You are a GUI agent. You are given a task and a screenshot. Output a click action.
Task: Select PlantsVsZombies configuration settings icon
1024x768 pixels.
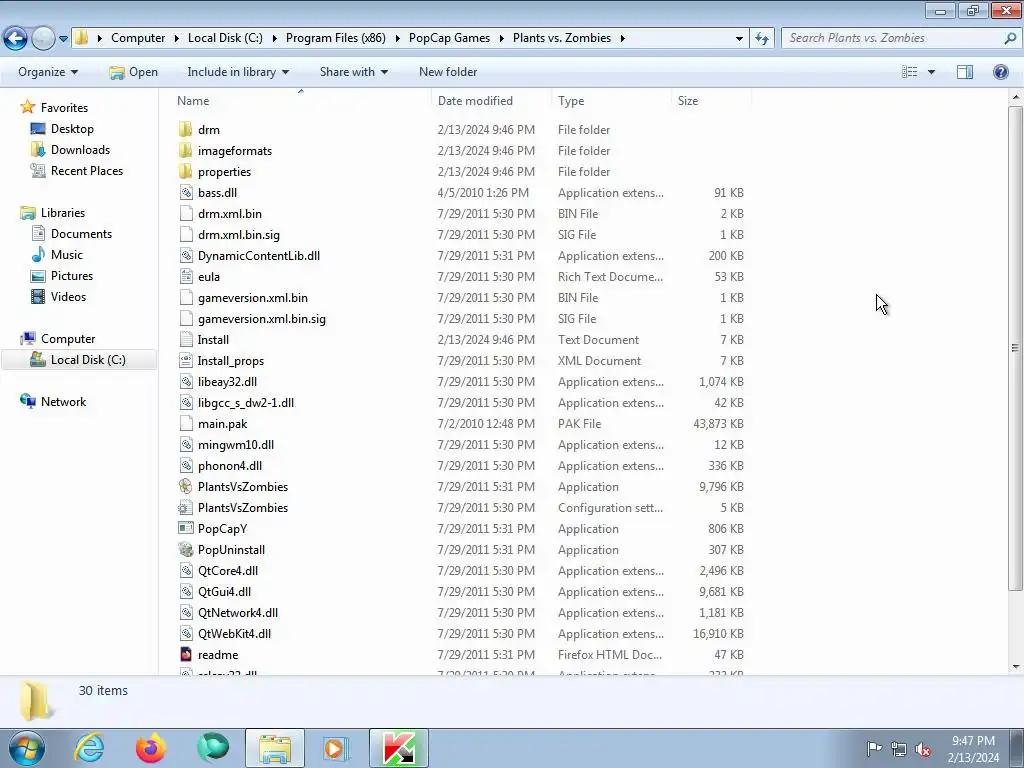click(185, 507)
